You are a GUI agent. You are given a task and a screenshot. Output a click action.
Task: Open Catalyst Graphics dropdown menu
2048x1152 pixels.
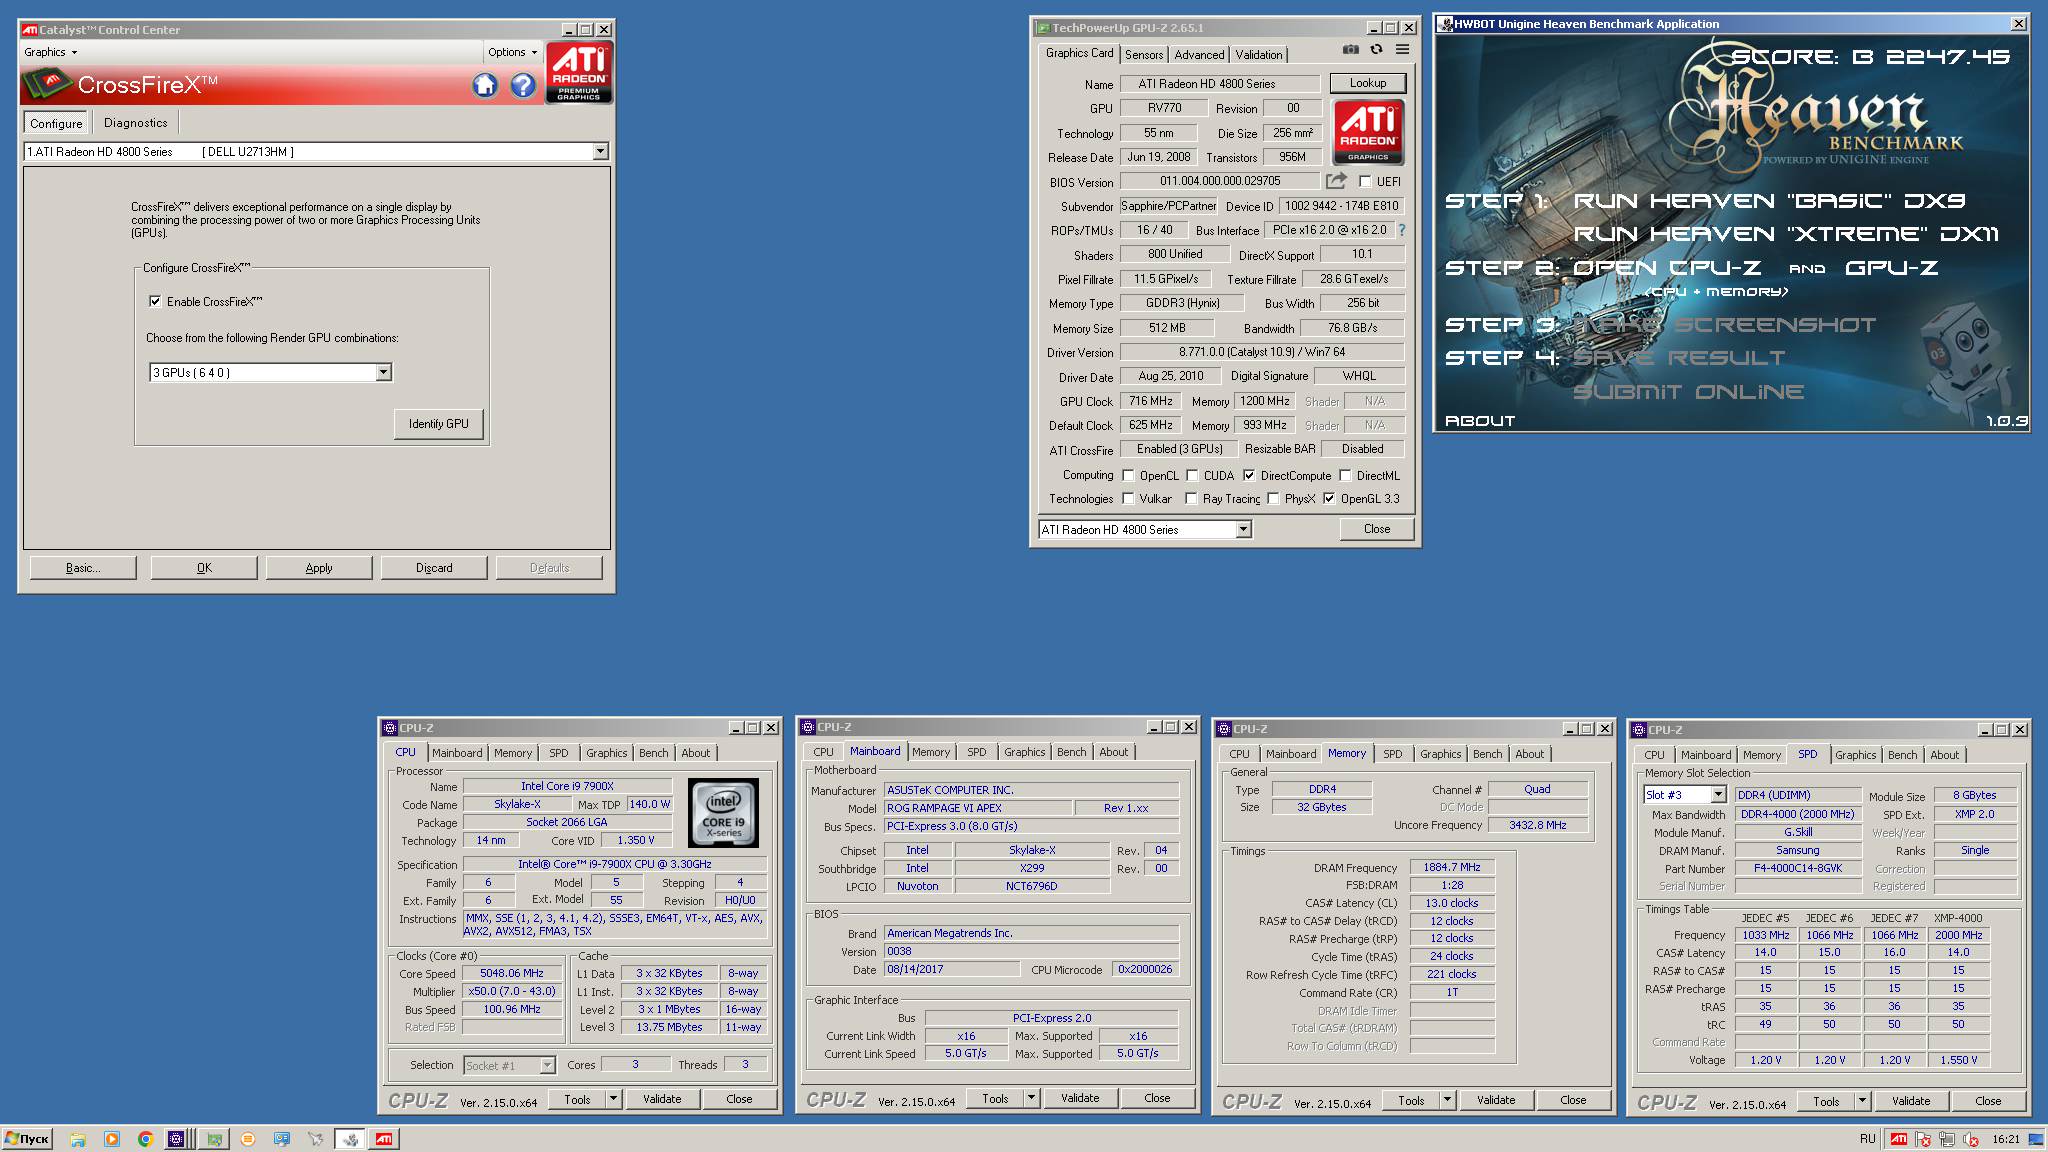point(50,52)
